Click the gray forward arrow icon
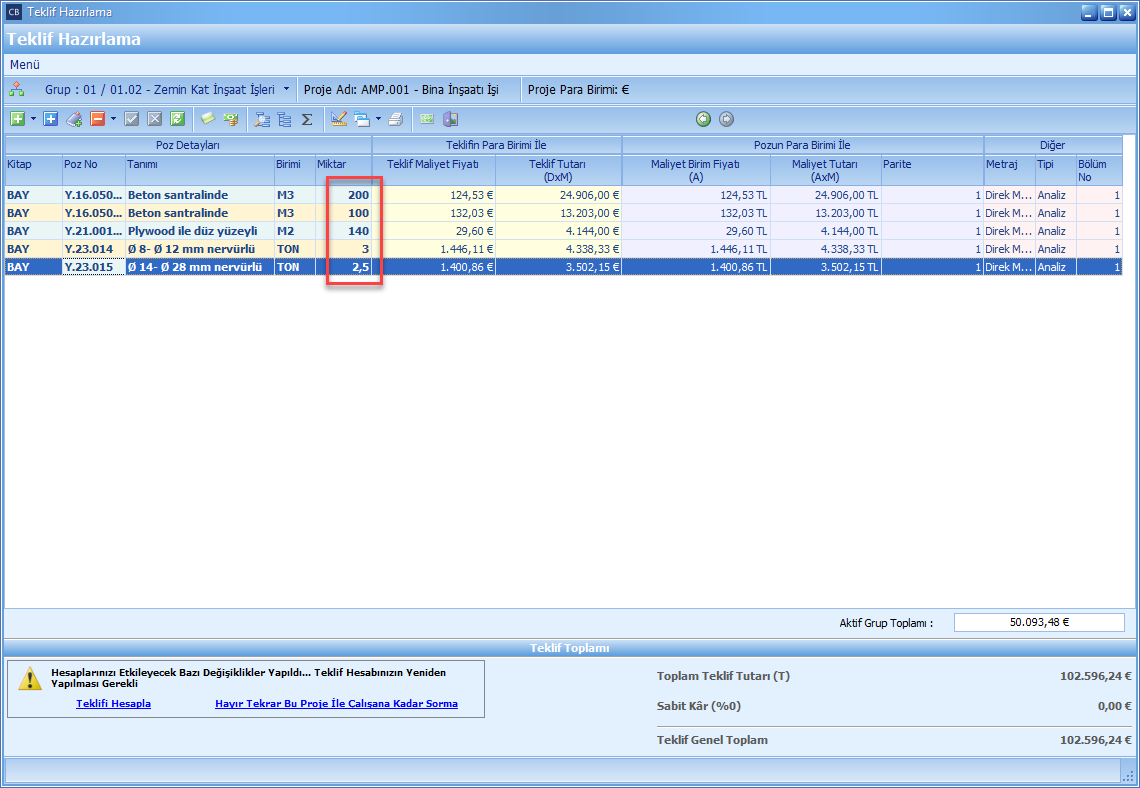Viewport: 1140px width, 788px height. (727, 119)
